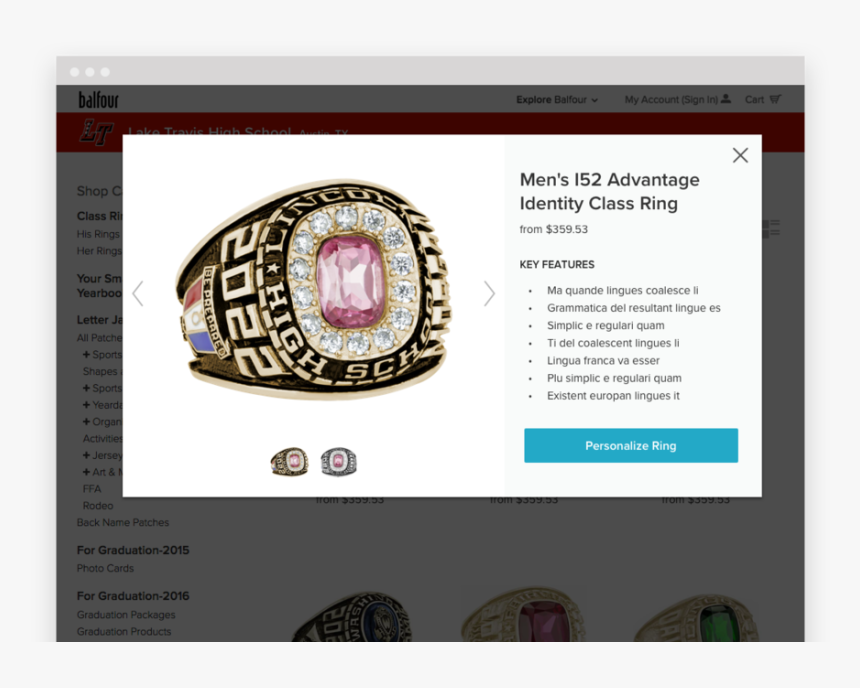Select the silver ring thumbnail

pos(338,461)
